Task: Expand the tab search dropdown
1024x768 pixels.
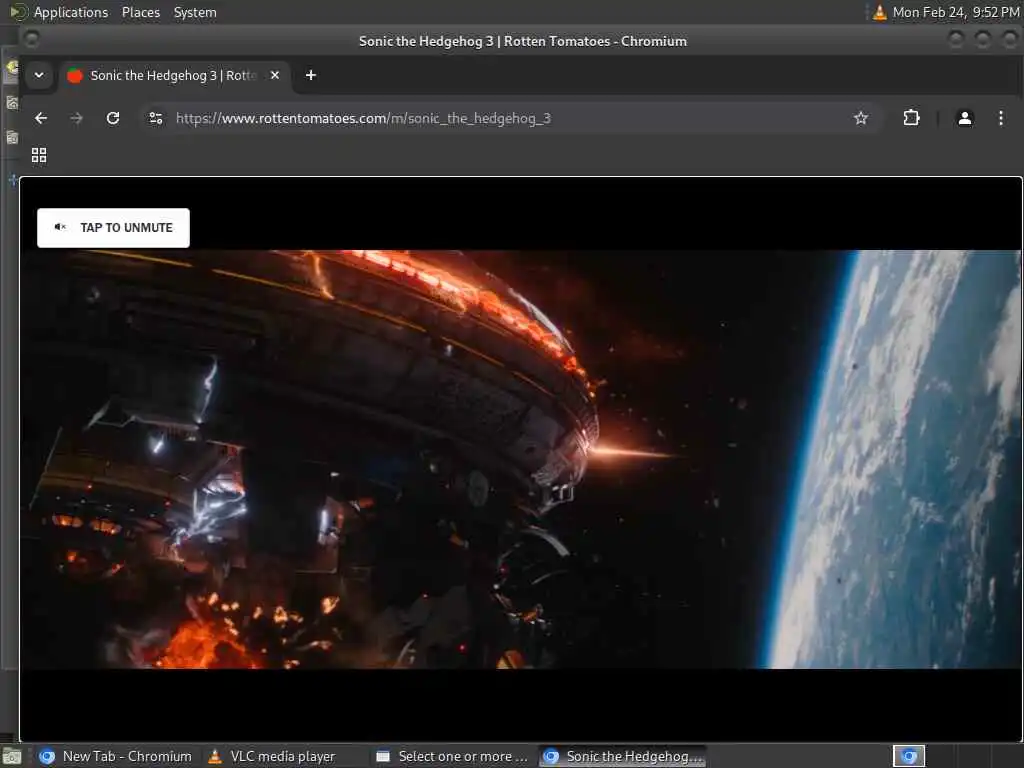Action: pyautogui.click(x=39, y=75)
